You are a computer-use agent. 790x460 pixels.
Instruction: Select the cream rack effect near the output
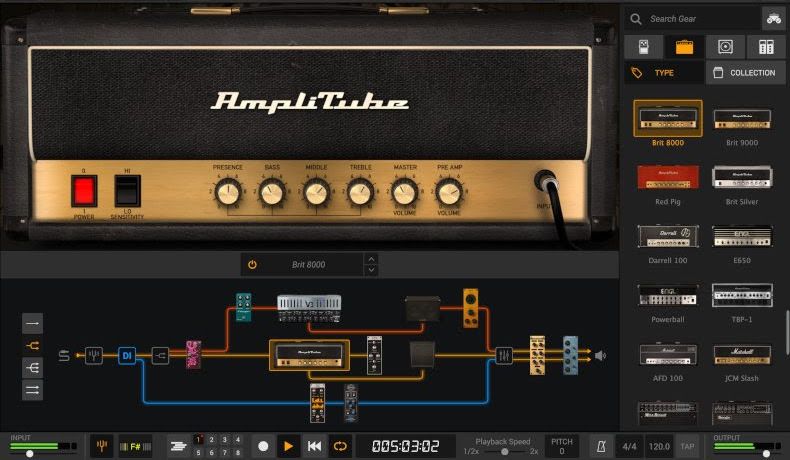[x=537, y=355]
